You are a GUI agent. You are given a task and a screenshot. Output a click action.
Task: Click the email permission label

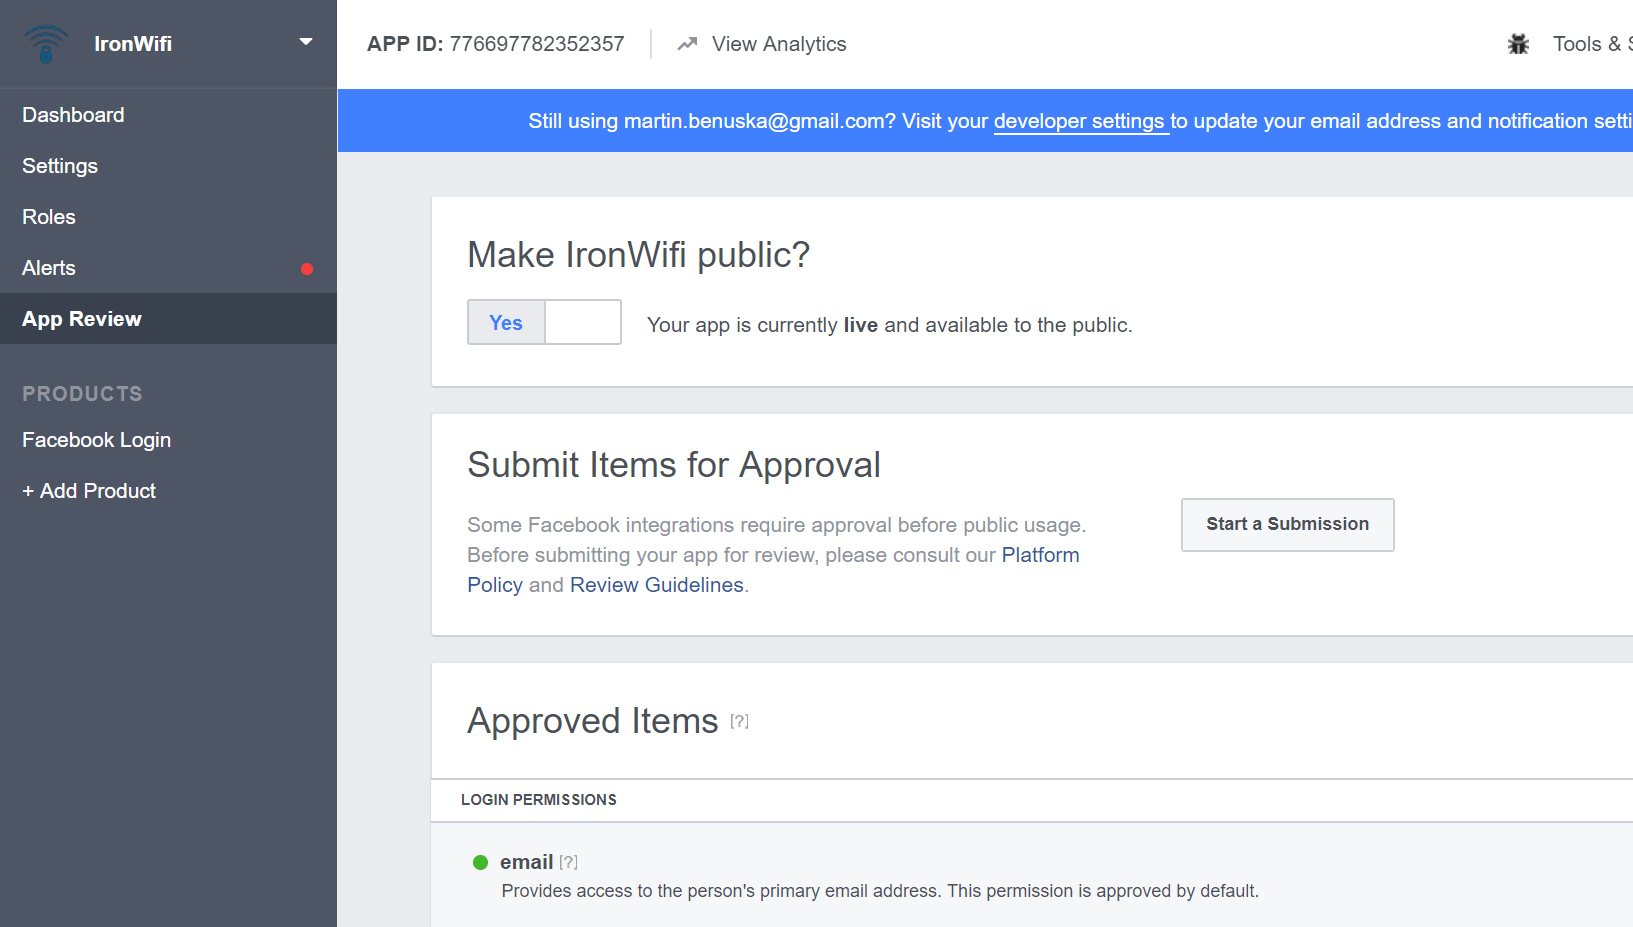(527, 862)
